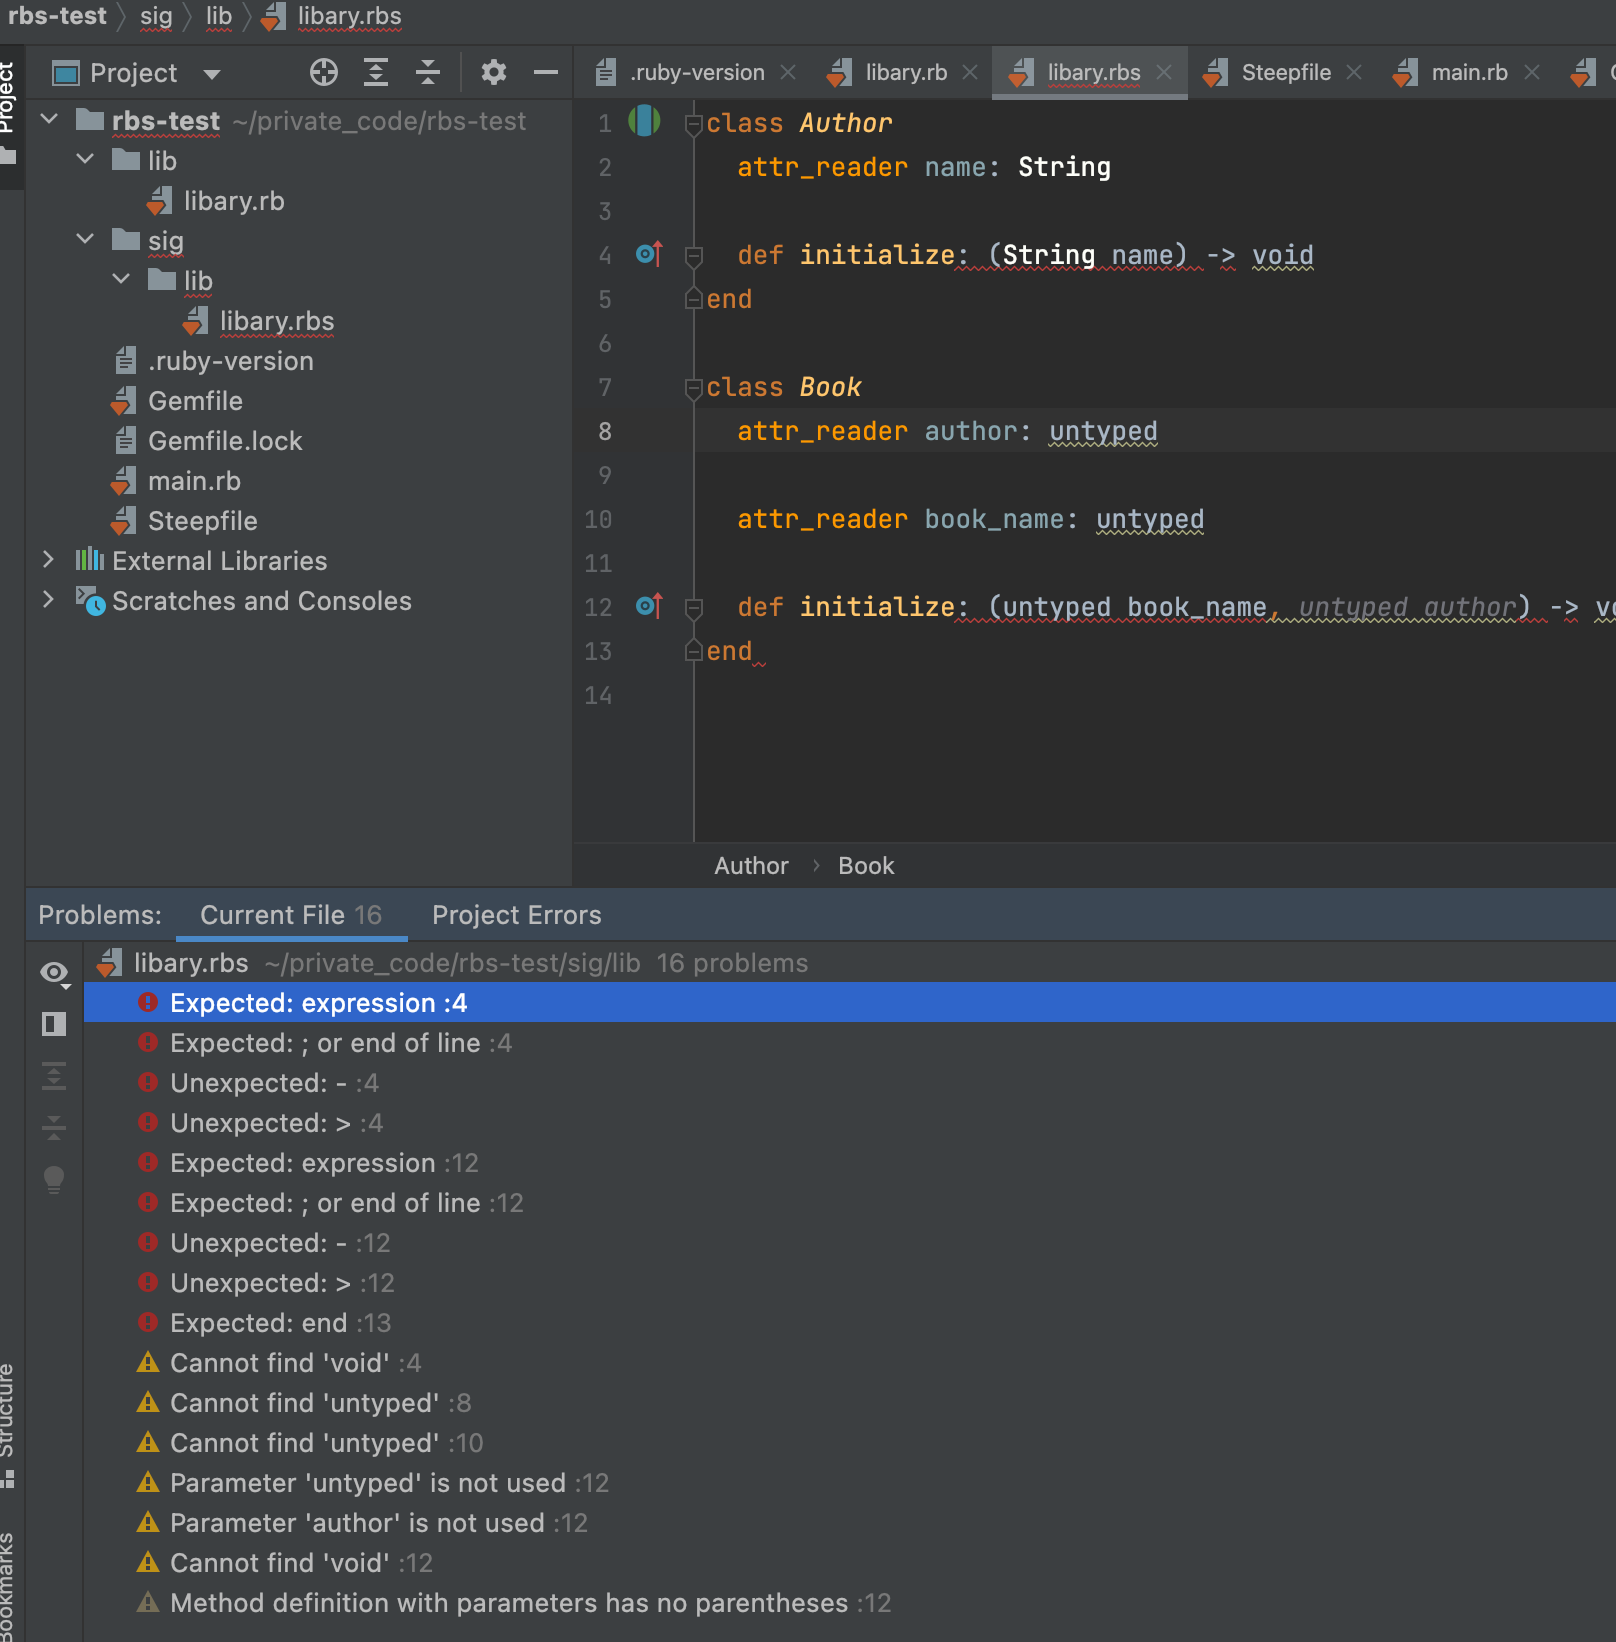This screenshot has width=1616, height=1642.
Task: Click the light bulb quick-fix icon in Problems
Action: 54,1179
